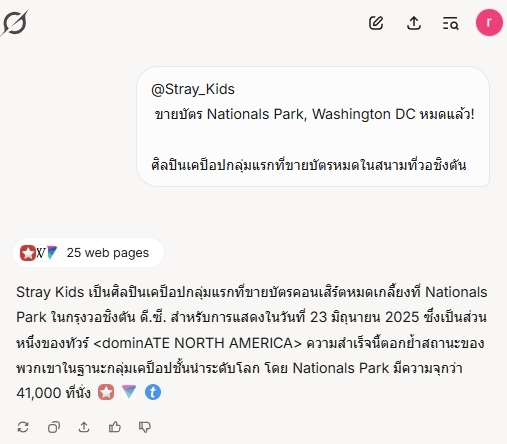The width and height of the screenshot is (507, 444).
Task: Click the '@Stray_Kids' text in the user message
Action: click(x=193, y=89)
